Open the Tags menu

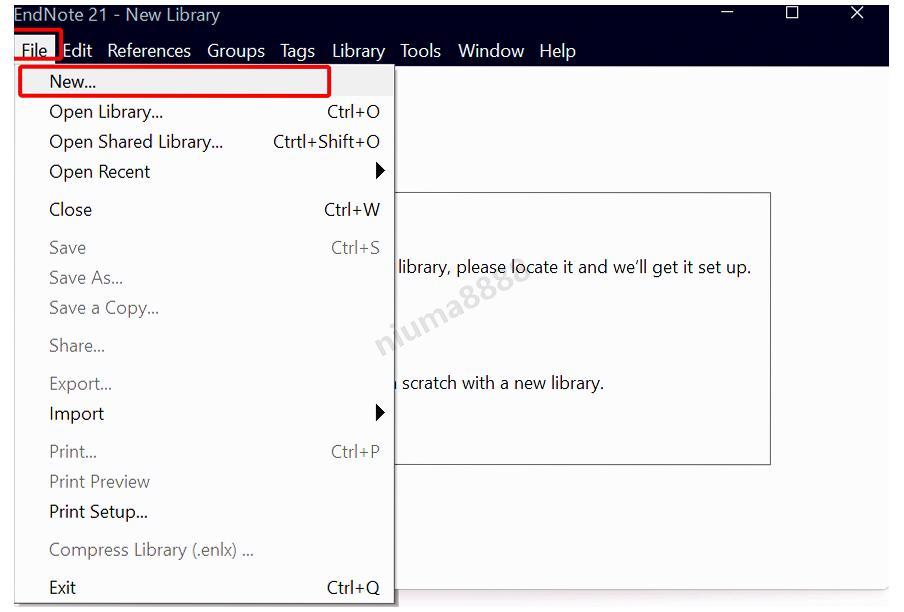click(x=297, y=51)
